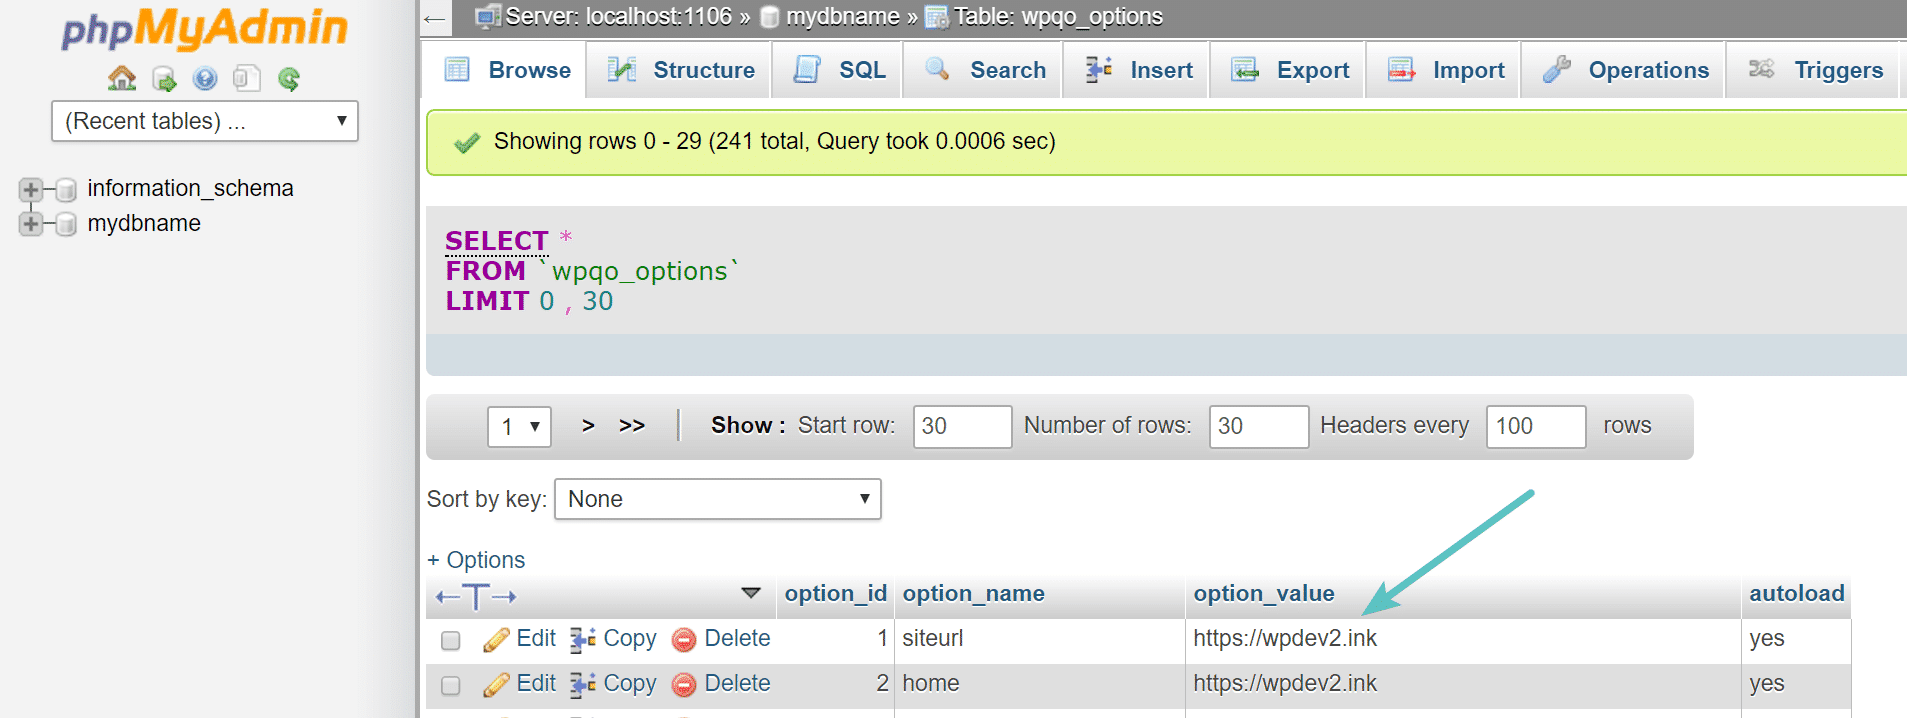Click the collapse sidebar arrow icon
1907x718 pixels.
[x=434, y=18]
